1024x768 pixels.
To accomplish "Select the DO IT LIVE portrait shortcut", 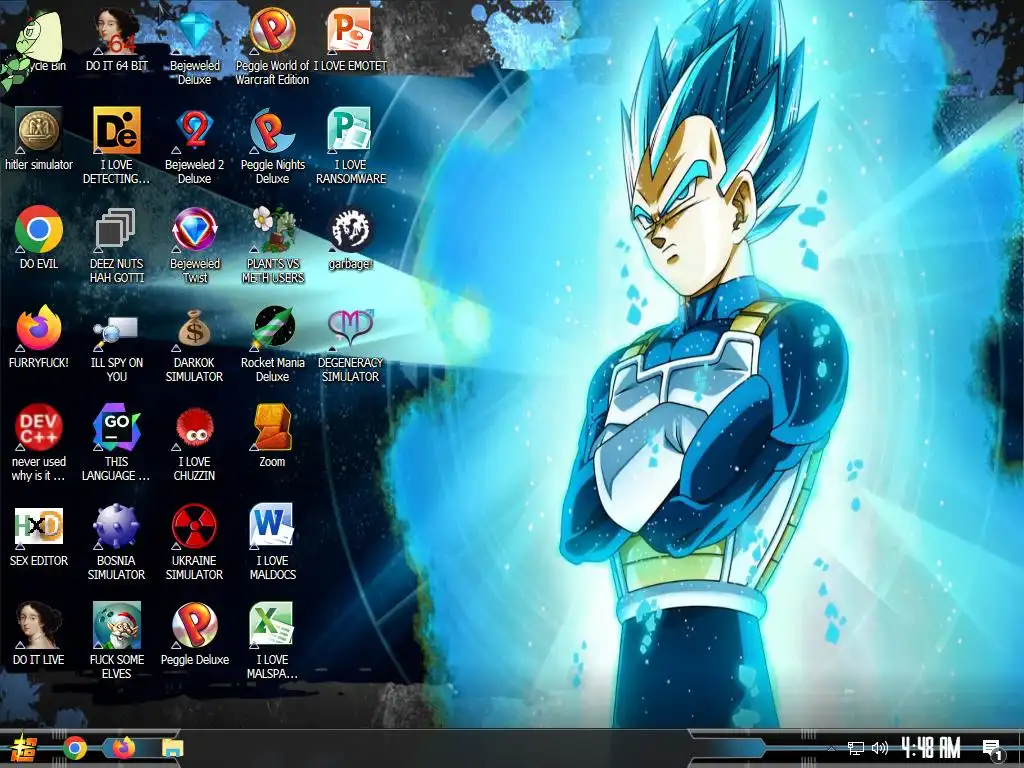I will pyautogui.click(x=39, y=625).
